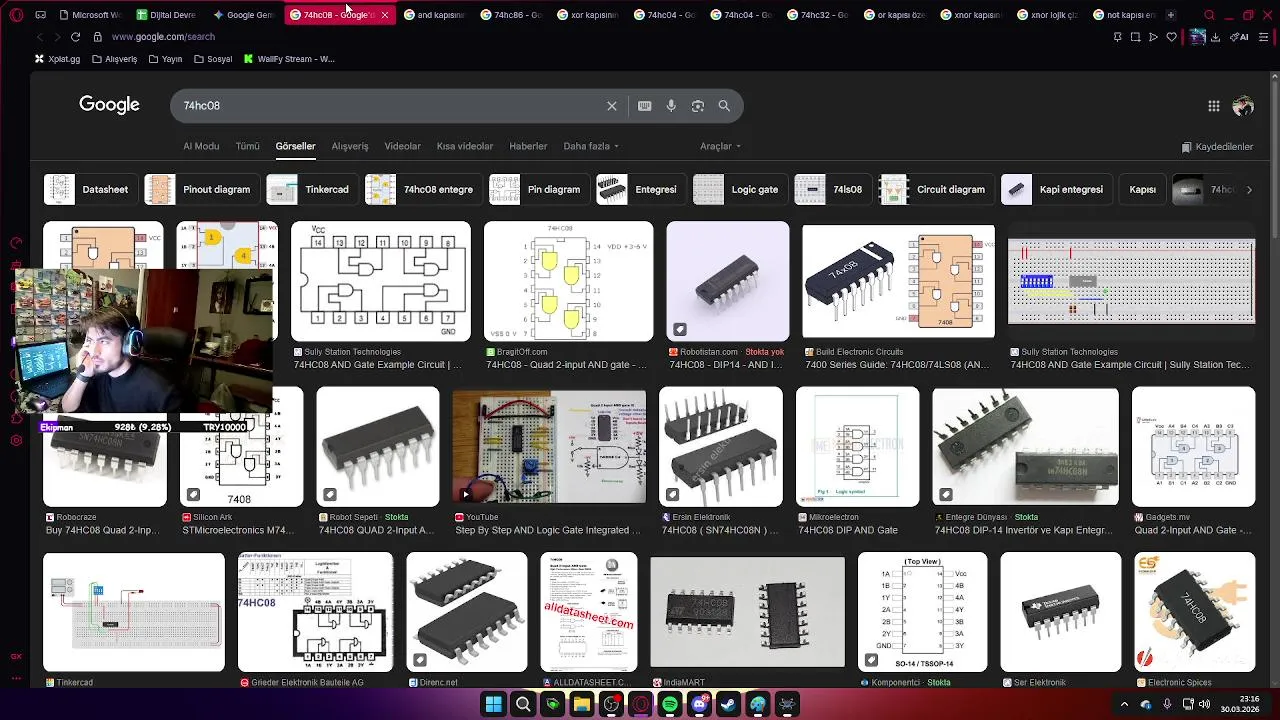This screenshot has height=720, width=1280.
Task: Expand the Daha fazla dropdown
Action: (x=591, y=146)
